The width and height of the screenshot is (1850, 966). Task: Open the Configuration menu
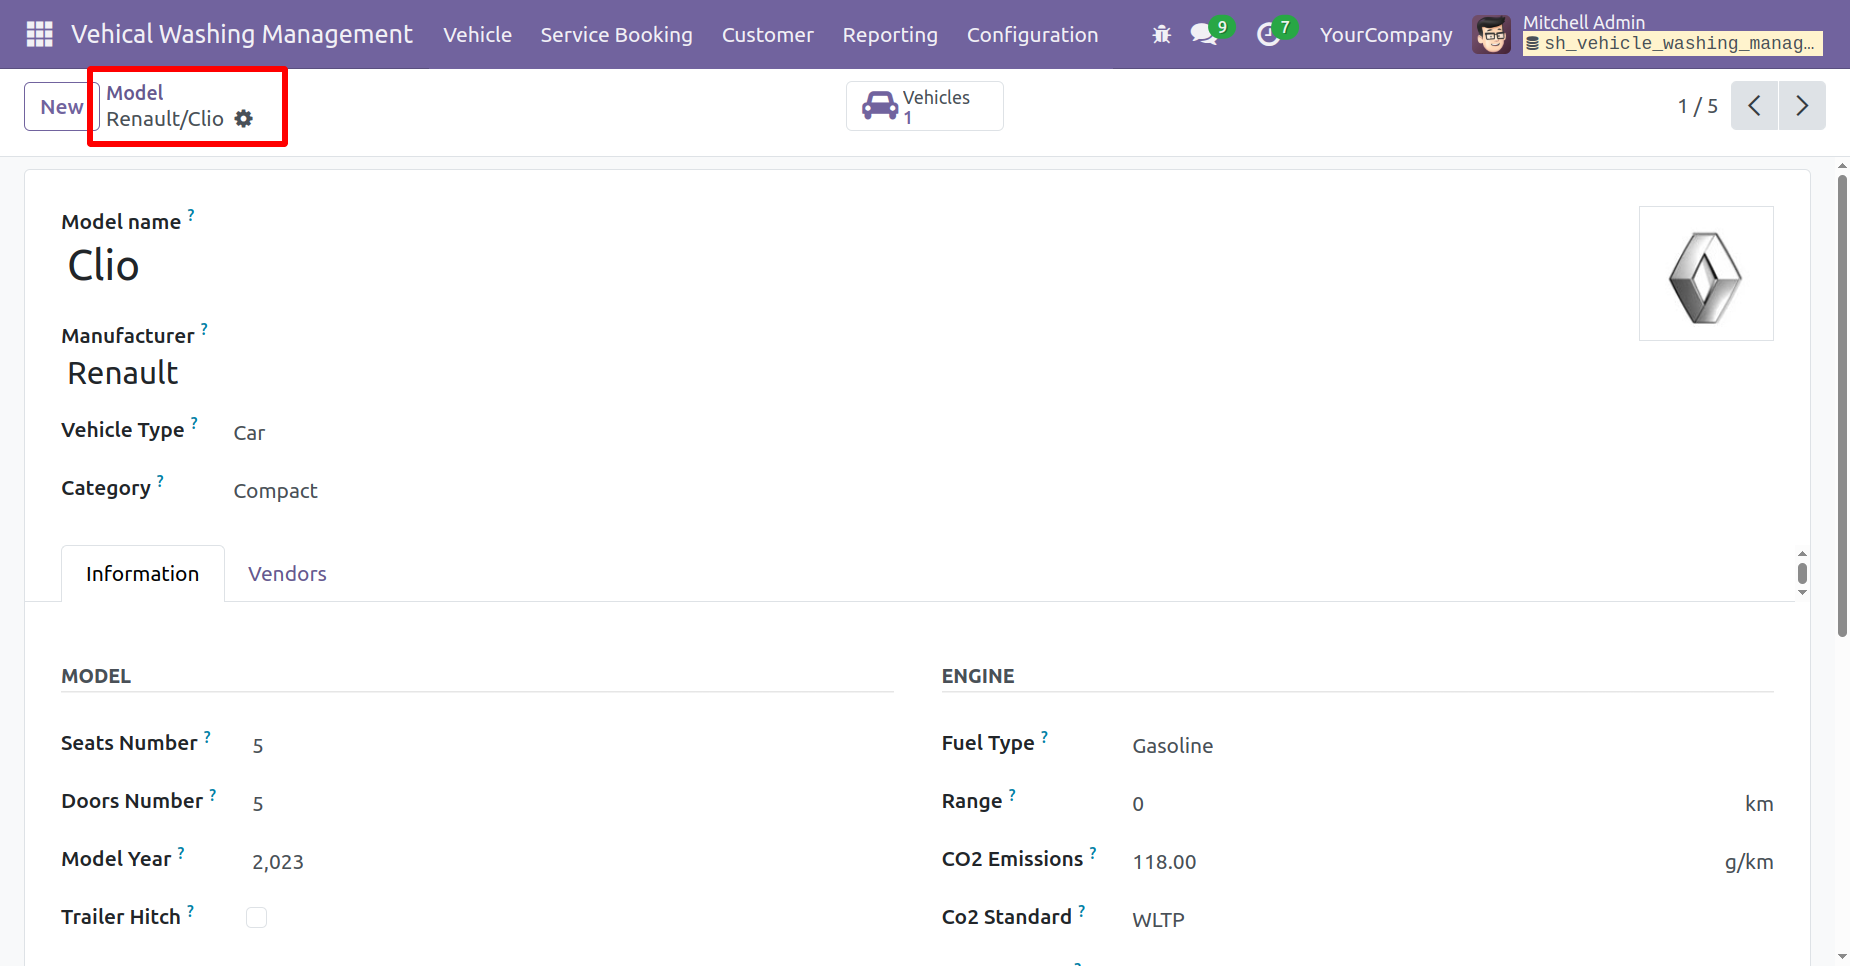point(1032,35)
